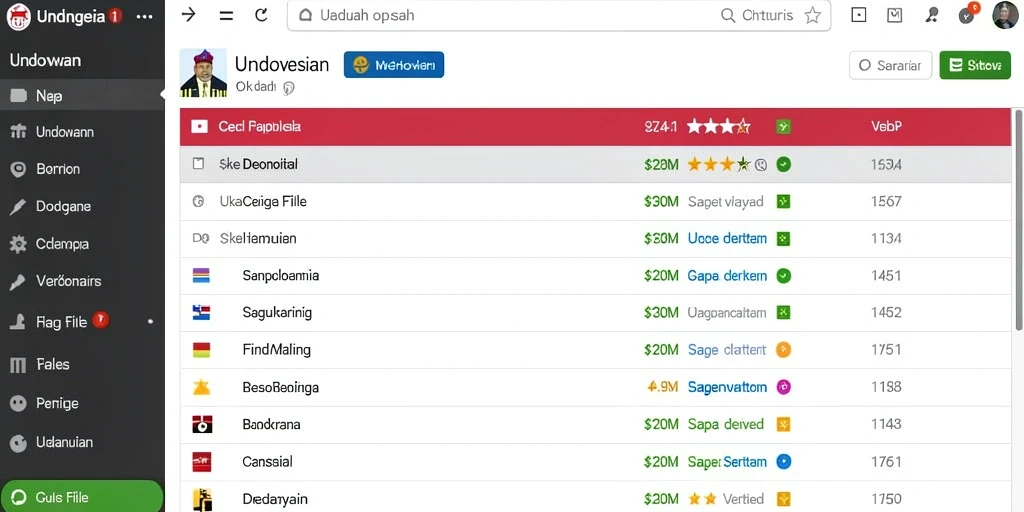
Task: Click the Skelˈlemuien row name
Action: pyautogui.click(x=258, y=238)
